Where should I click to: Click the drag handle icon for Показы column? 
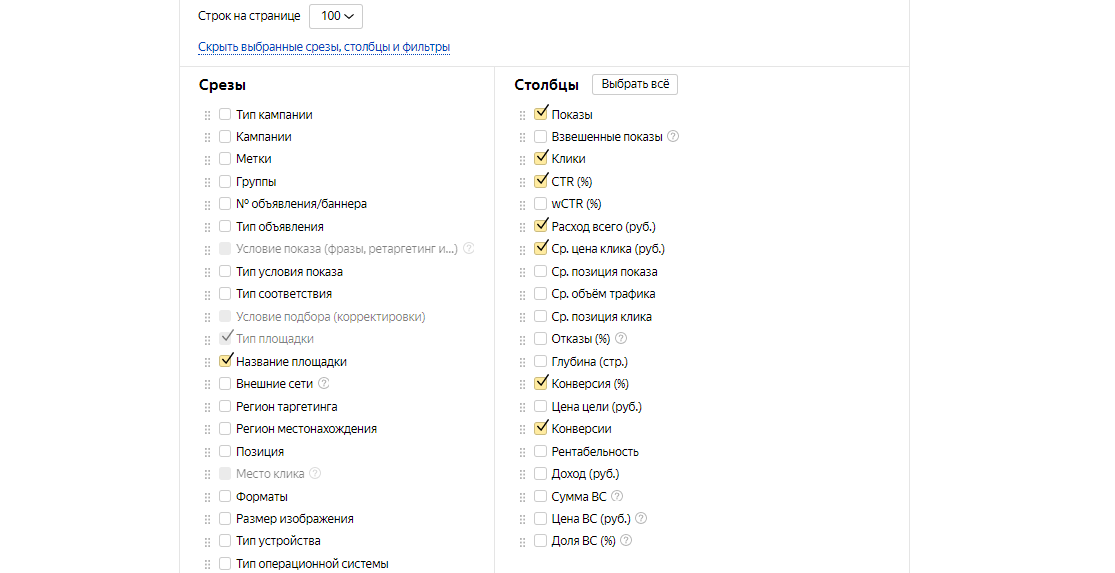click(x=522, y=115)
